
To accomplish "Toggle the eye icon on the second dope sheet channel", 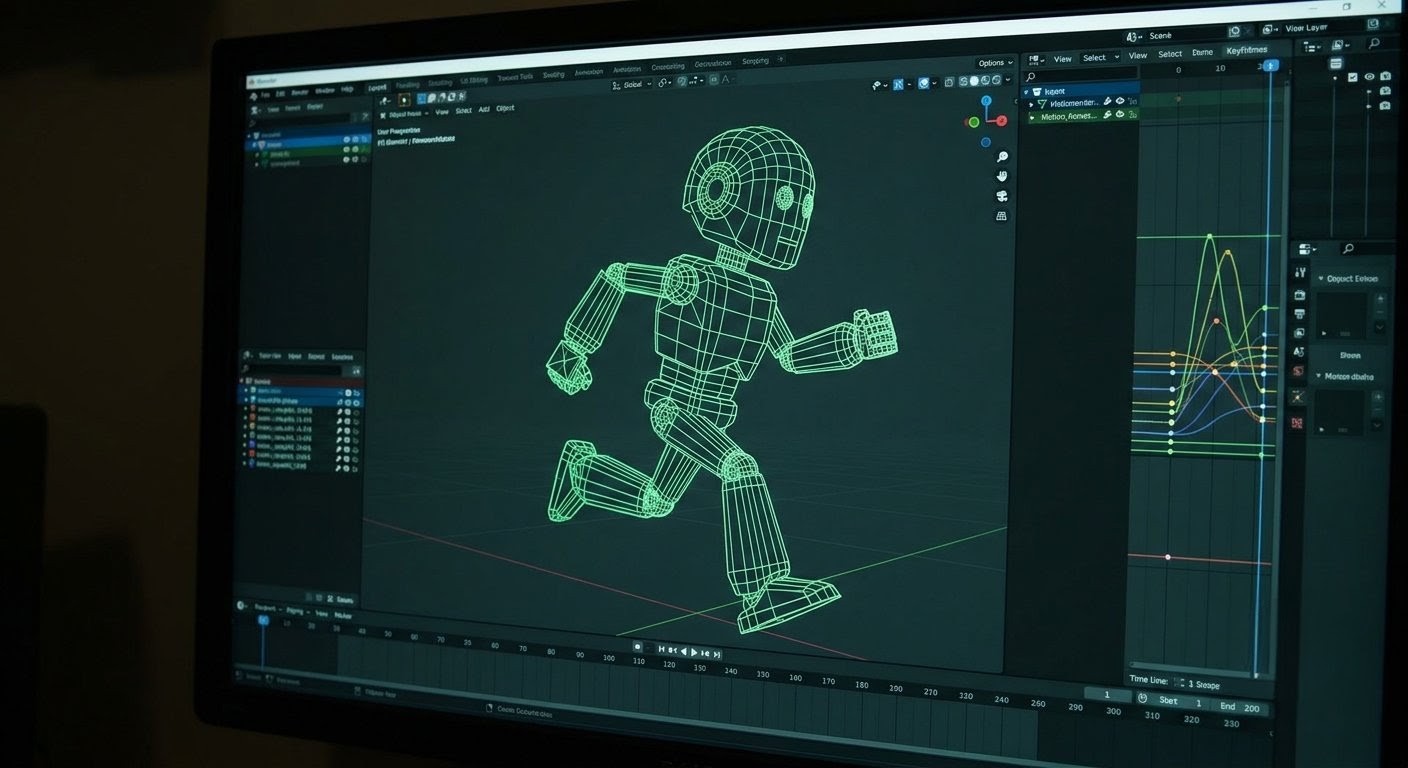I will pyautogui.click(x=1120, y=101).
